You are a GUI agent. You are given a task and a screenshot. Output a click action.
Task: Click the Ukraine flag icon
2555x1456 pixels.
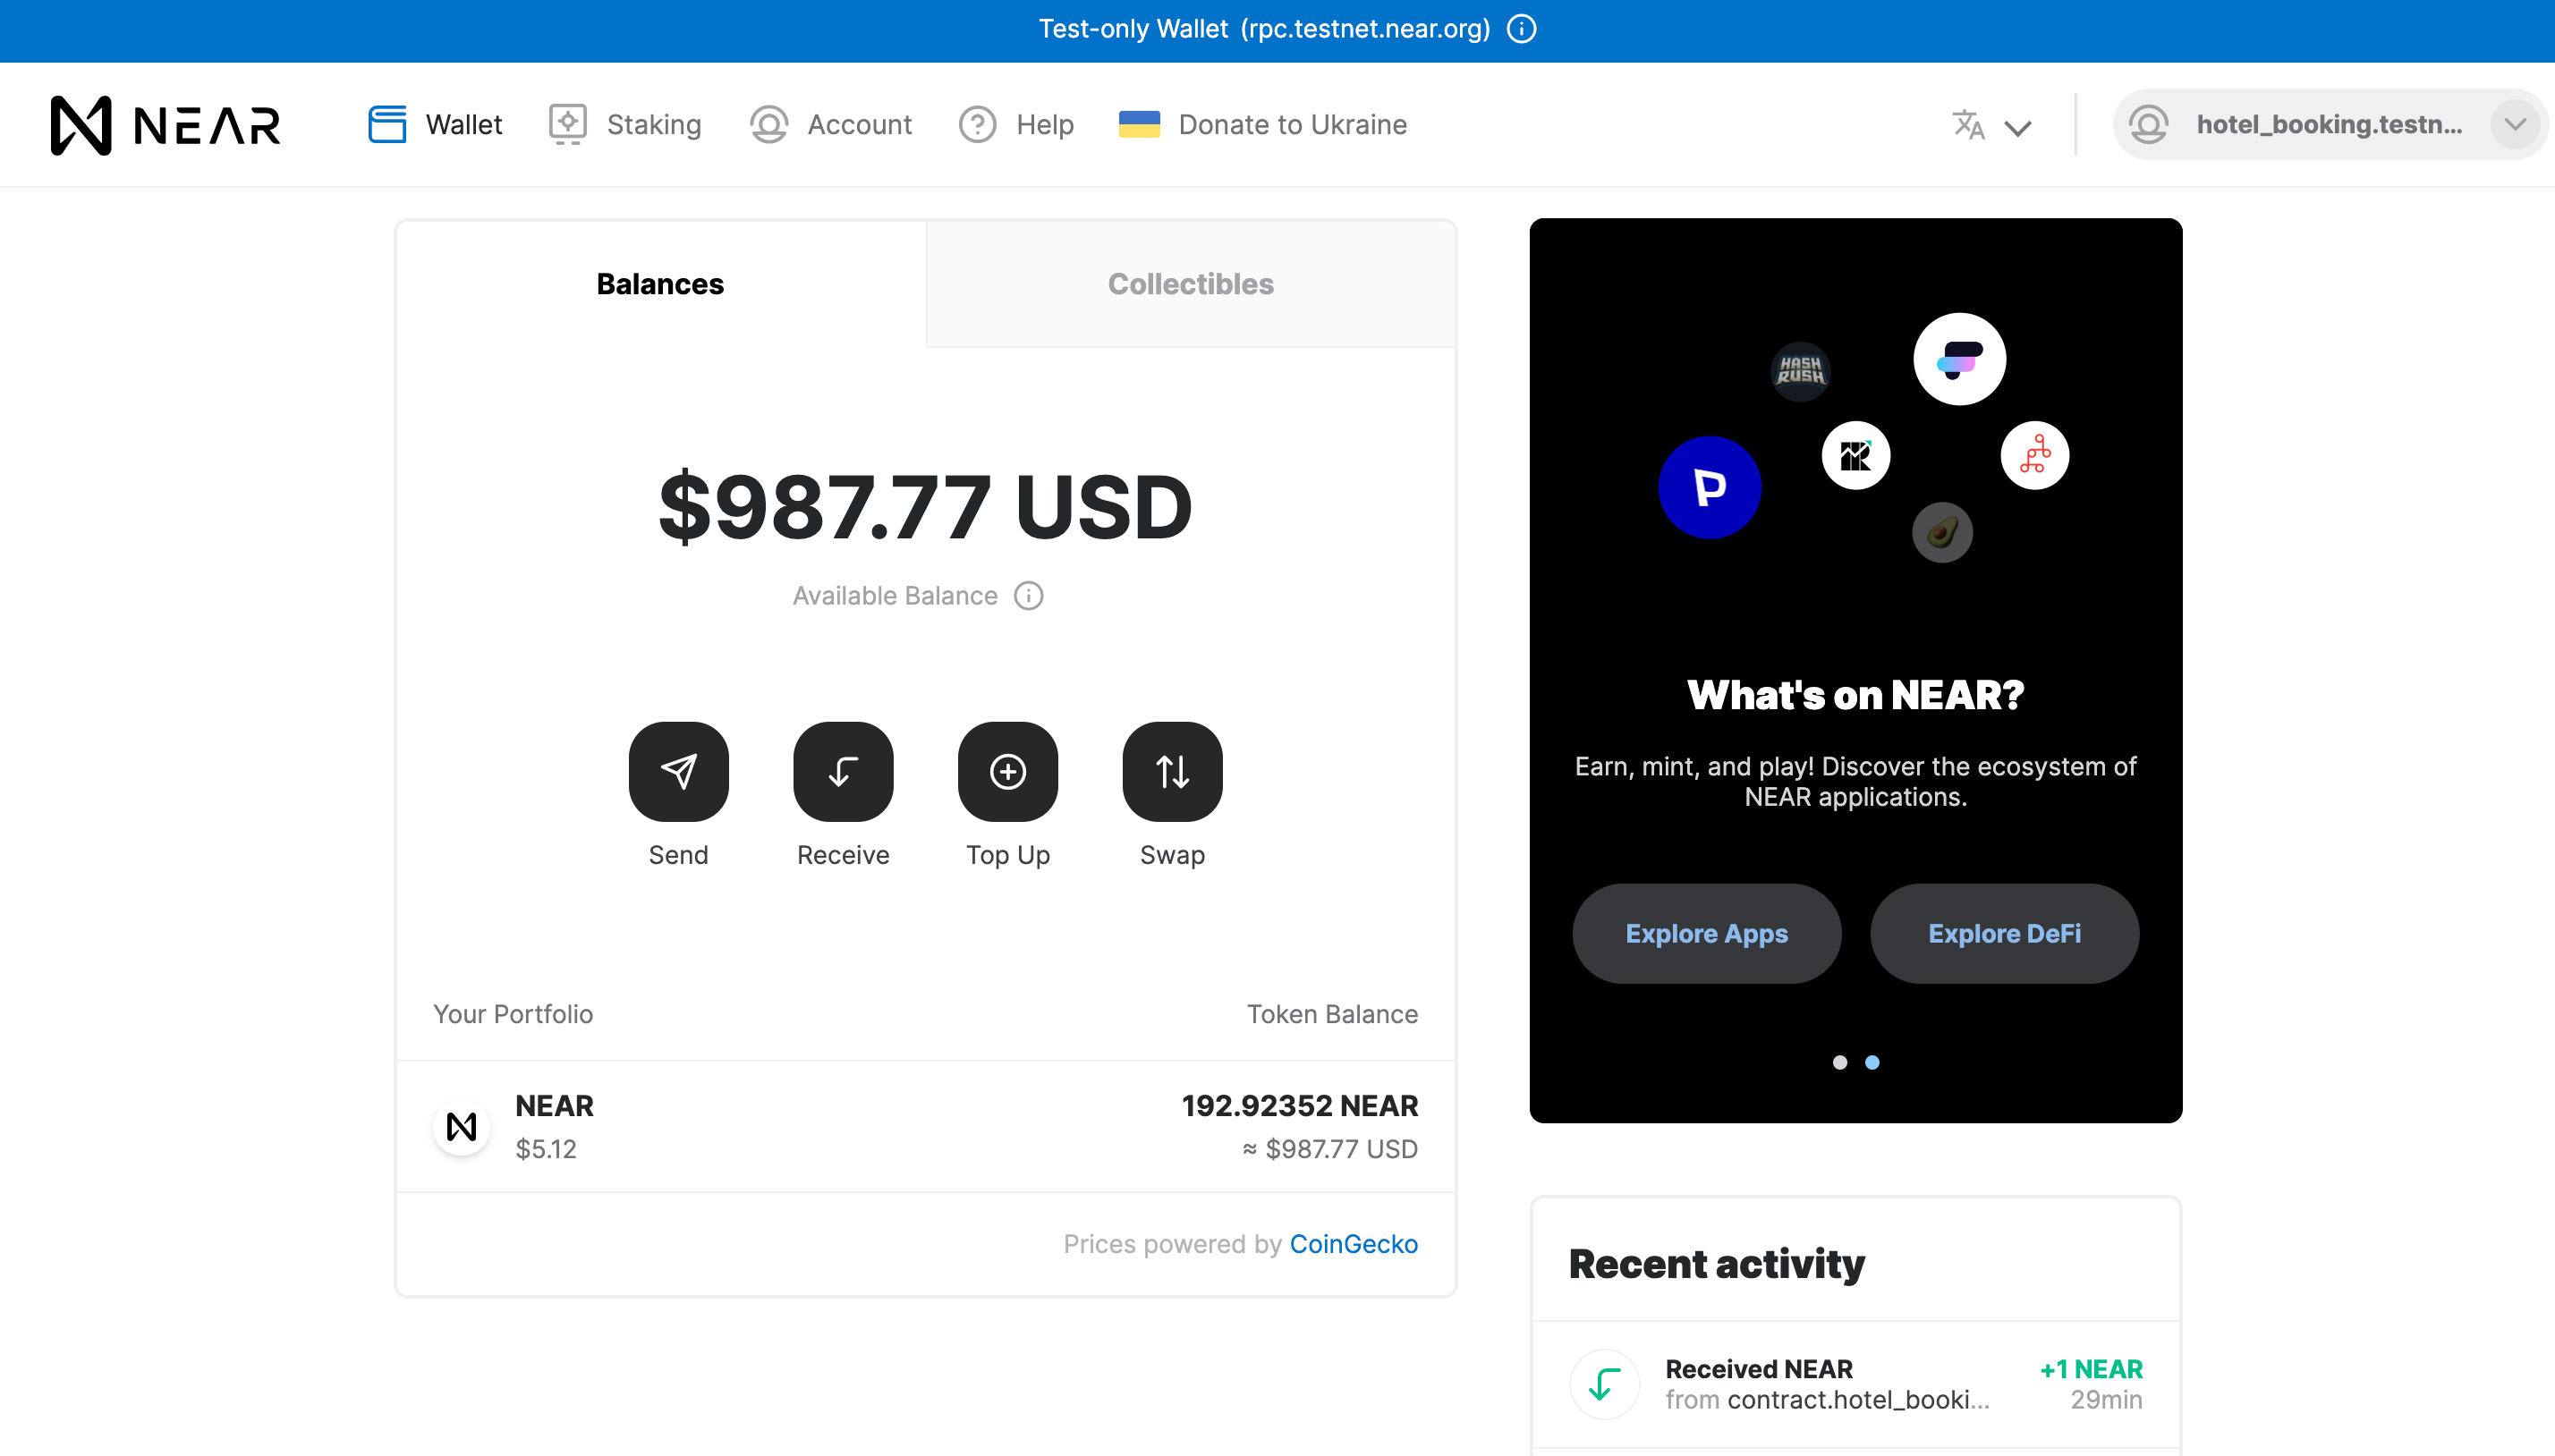click(1139, 124)
